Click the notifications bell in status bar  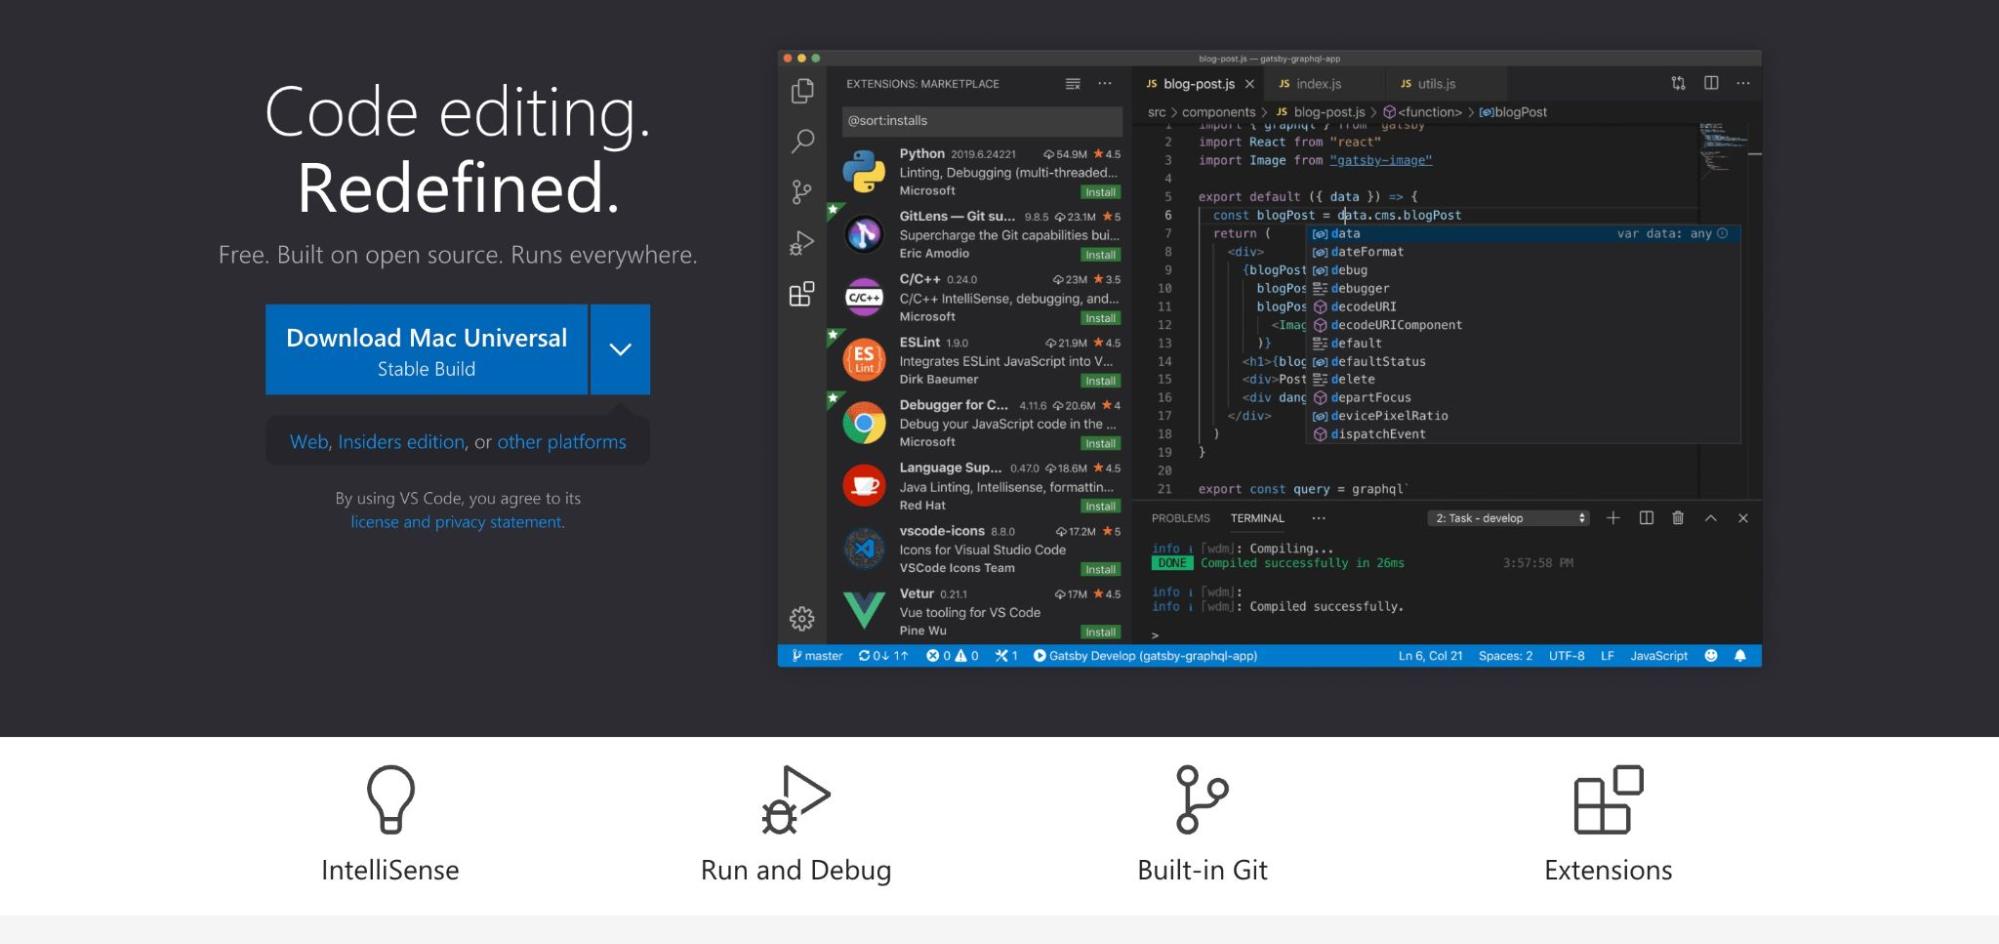click(x=1740, y=656)
